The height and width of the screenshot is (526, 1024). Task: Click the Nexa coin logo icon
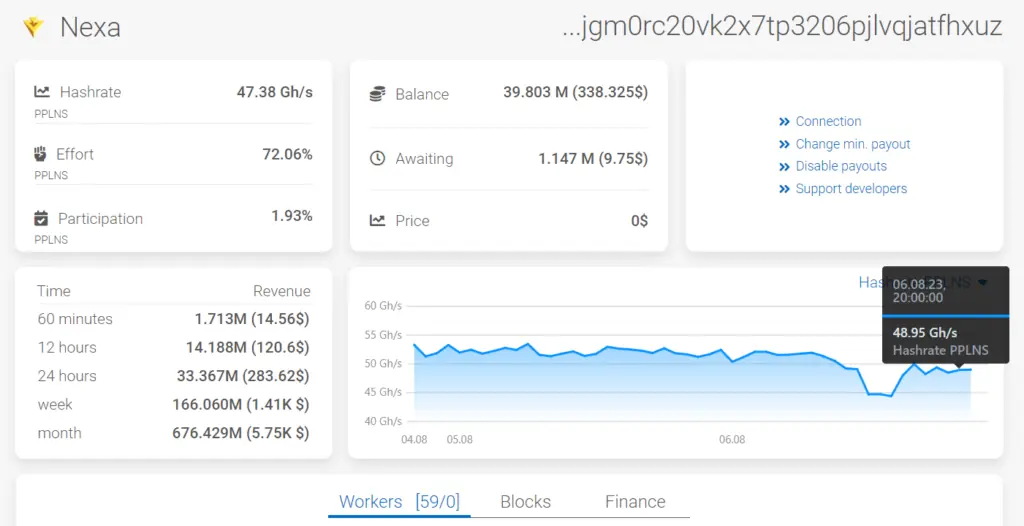(x=33, y=27)
